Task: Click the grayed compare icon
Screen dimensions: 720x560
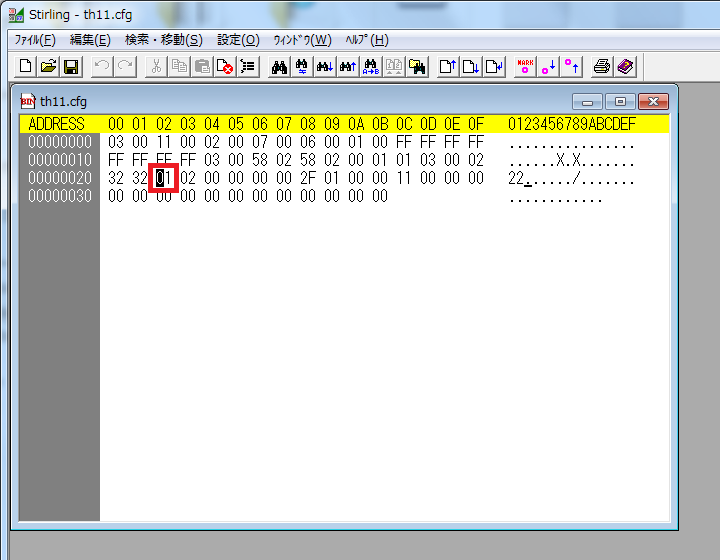Action: pos(394,67)
